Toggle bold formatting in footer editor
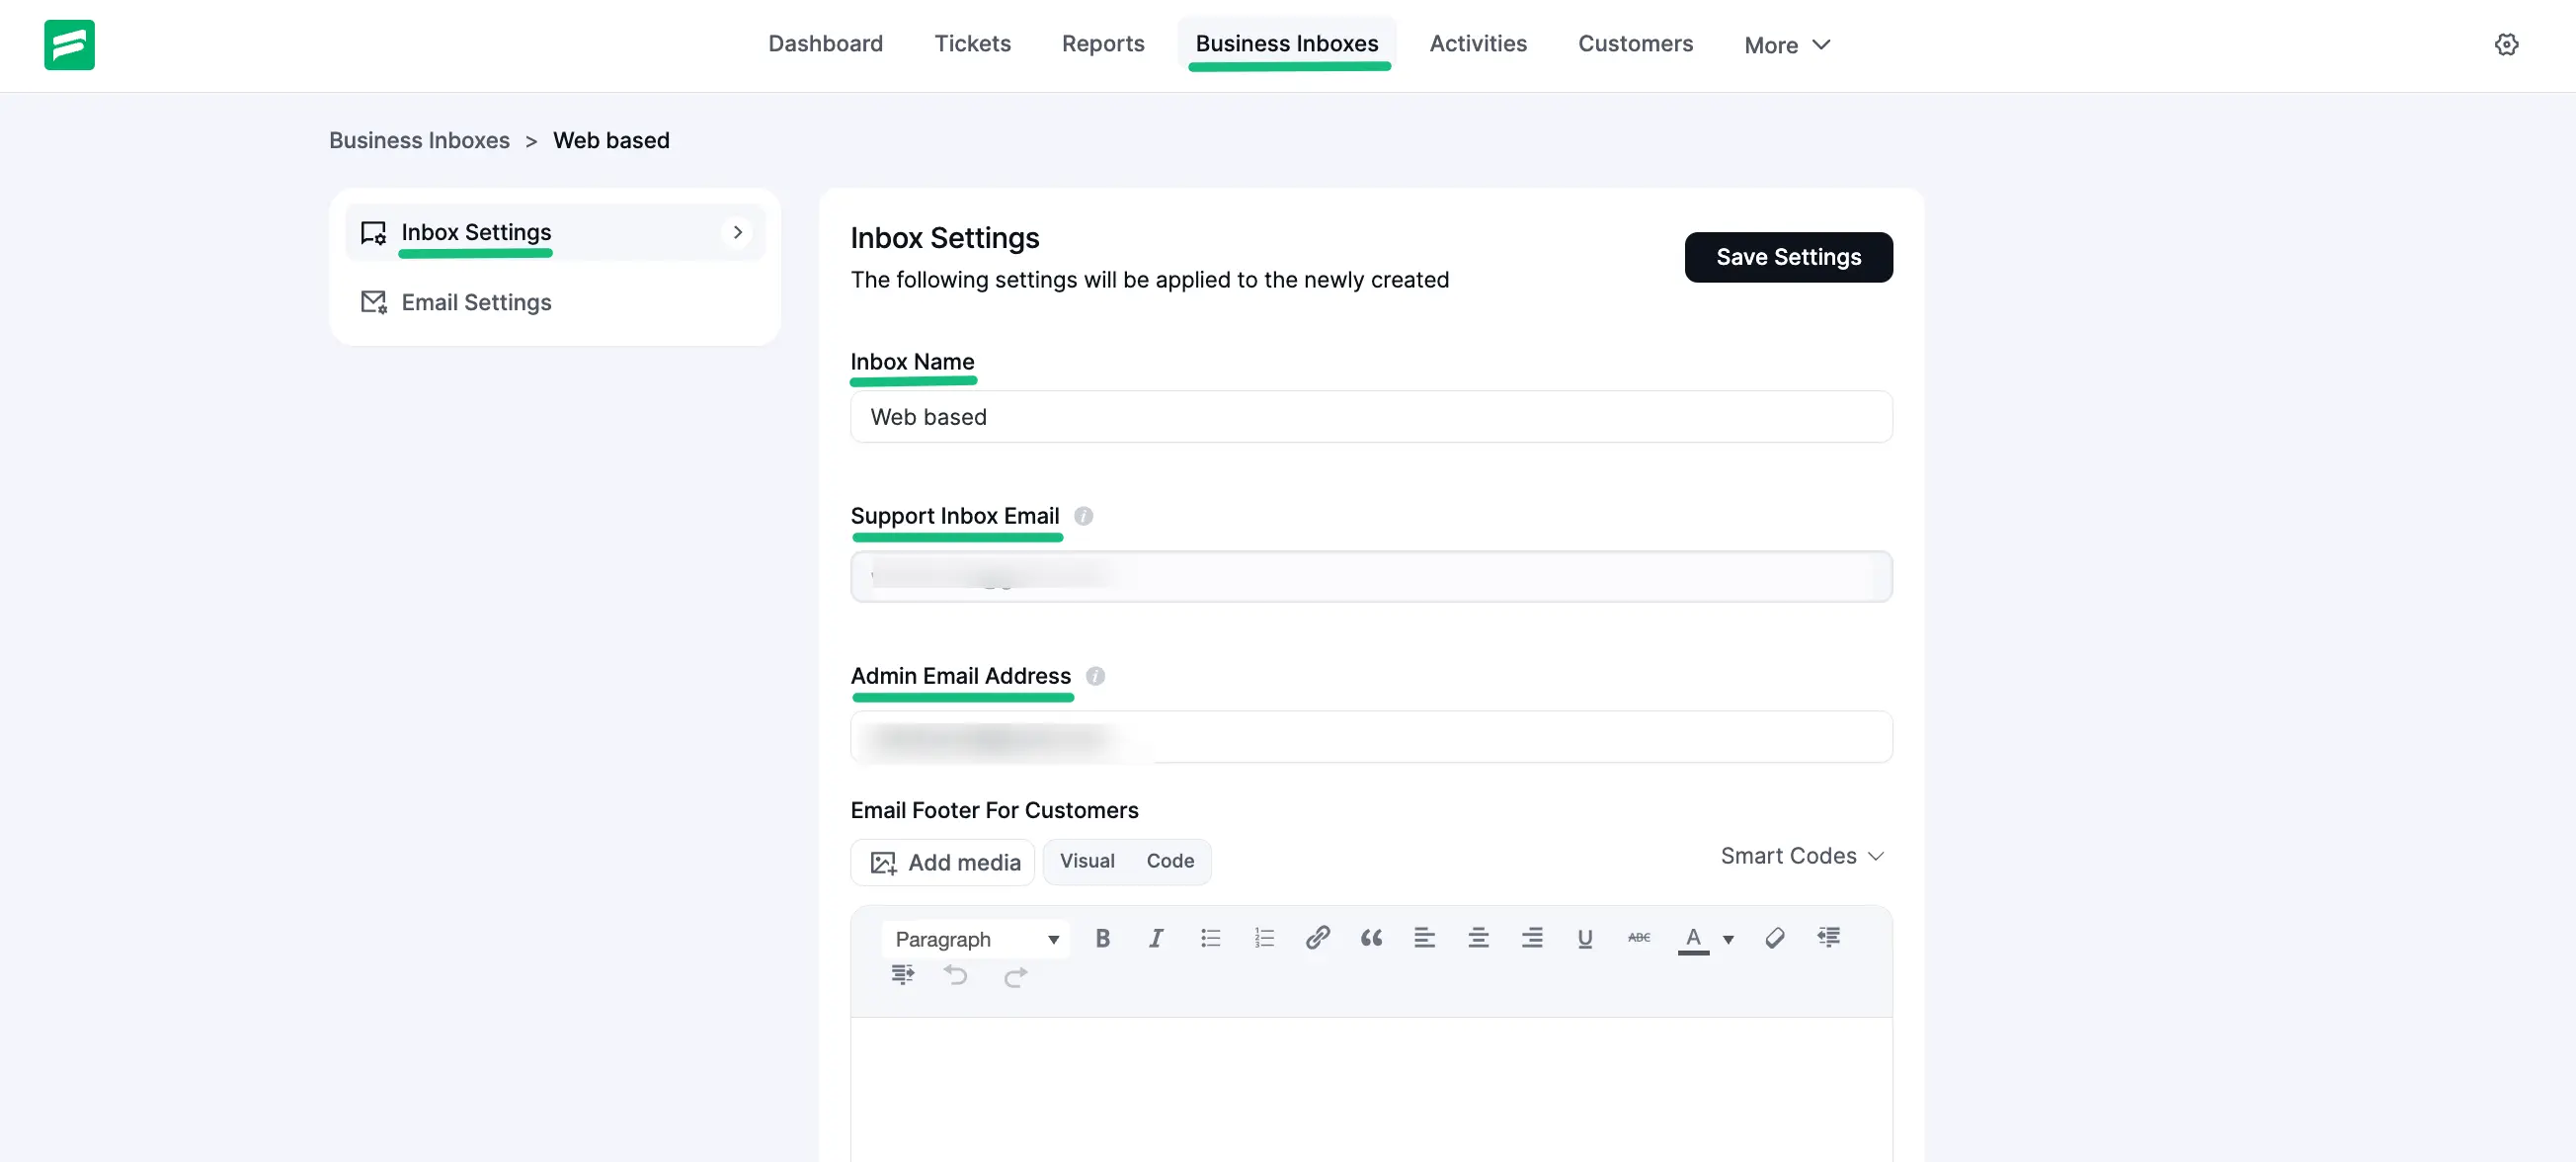Image resolution: width=2576 pixels, height=1162 pixels. pos(1102,938)
